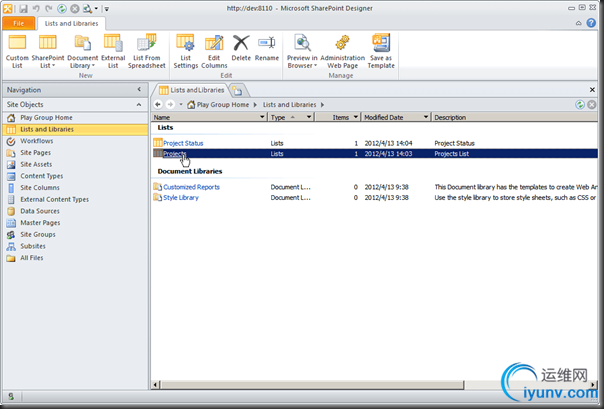Click the Redo quick access icon
Image resolution: width=604 pixels, height=409 pixels.
click(48, 8)
